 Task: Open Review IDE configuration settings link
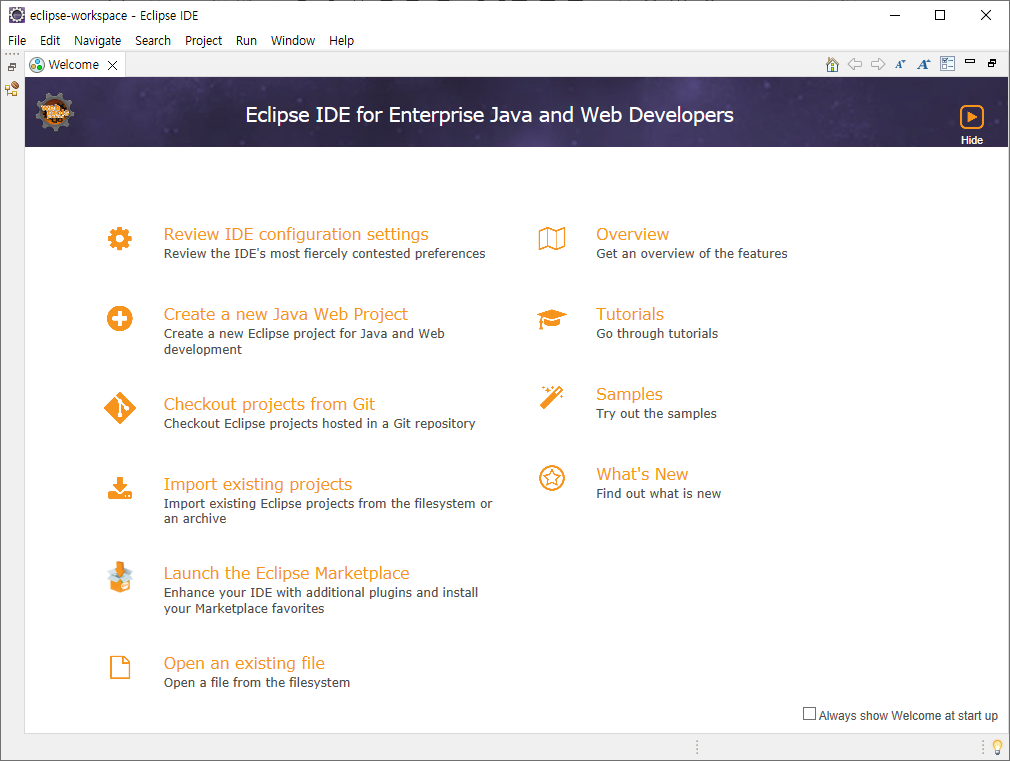tap(296, 234)
